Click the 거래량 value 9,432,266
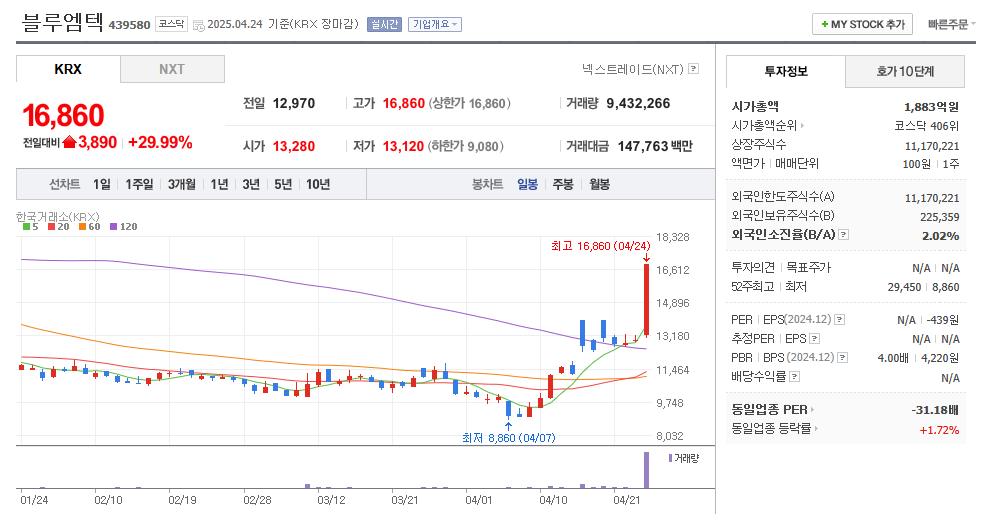 [638, 103]
